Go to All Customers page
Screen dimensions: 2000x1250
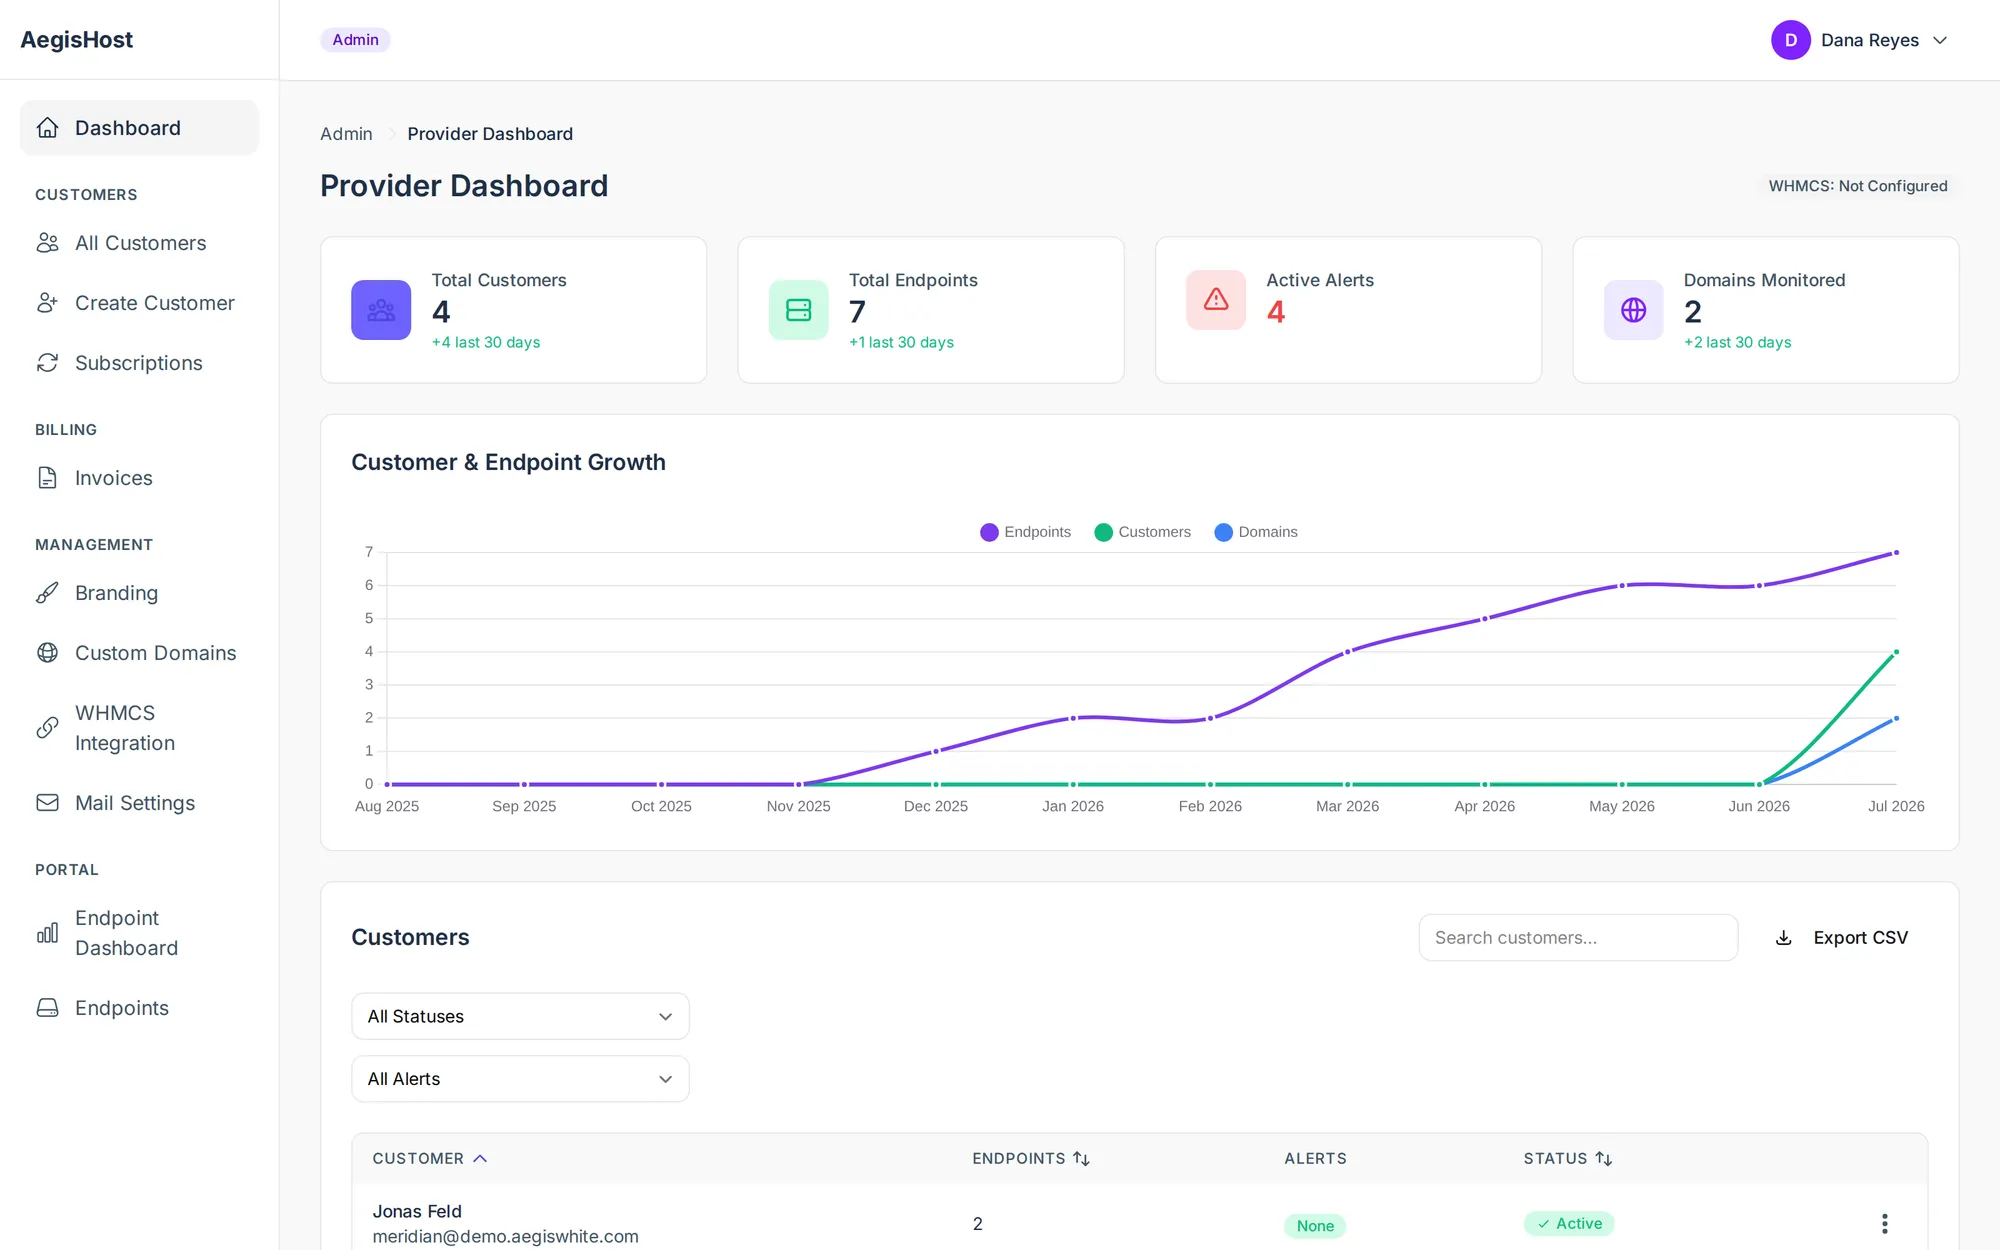139,243
